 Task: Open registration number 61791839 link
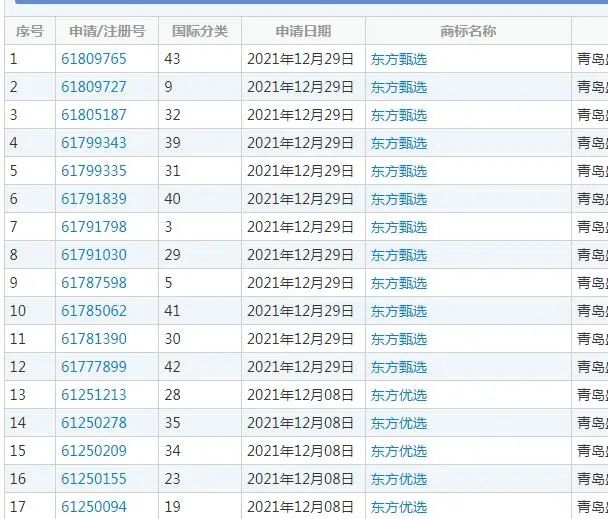click(94, 199)
